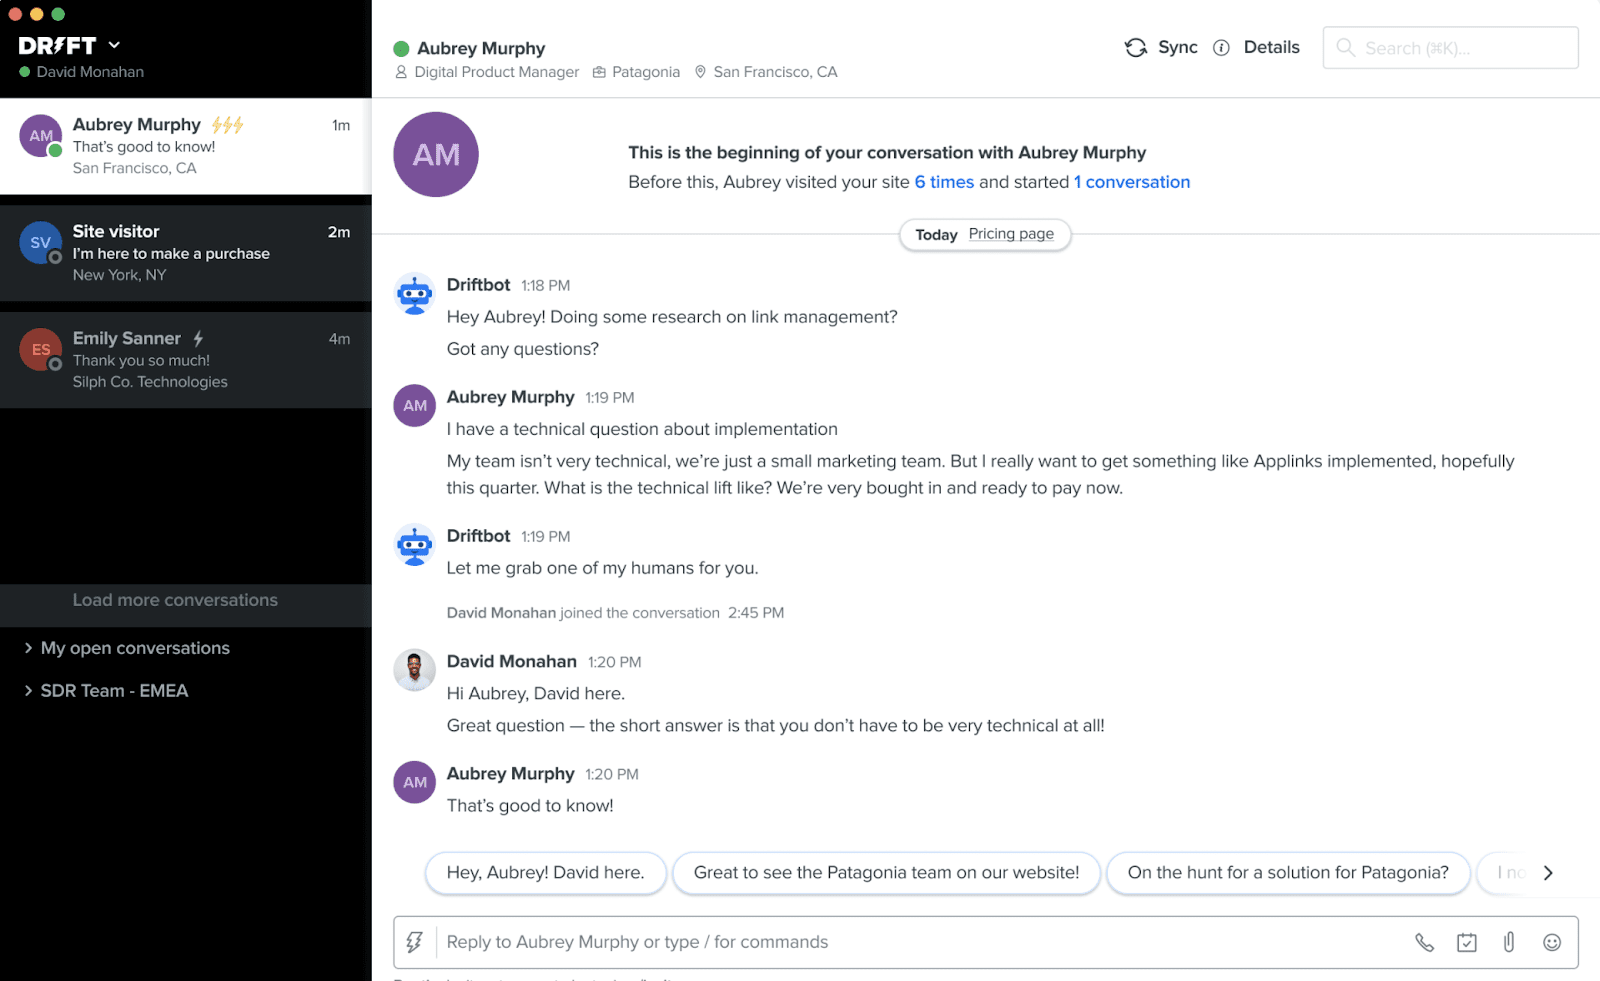Open the meeting scheduler calendar icon

1466,941
